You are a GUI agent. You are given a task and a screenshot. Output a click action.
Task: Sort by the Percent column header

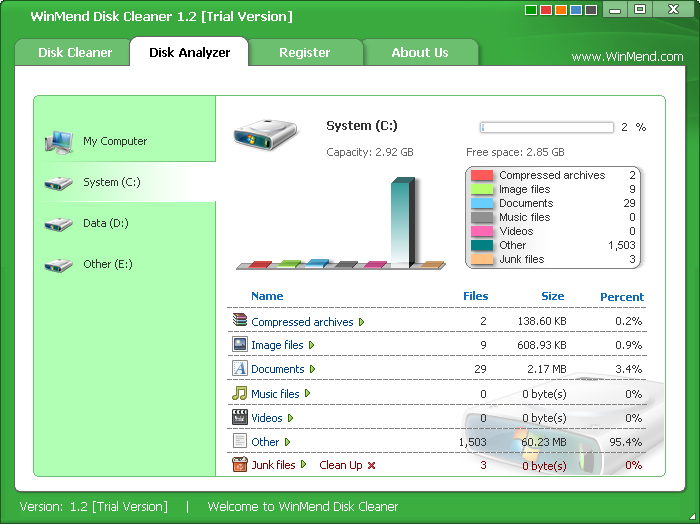(622, 297)
